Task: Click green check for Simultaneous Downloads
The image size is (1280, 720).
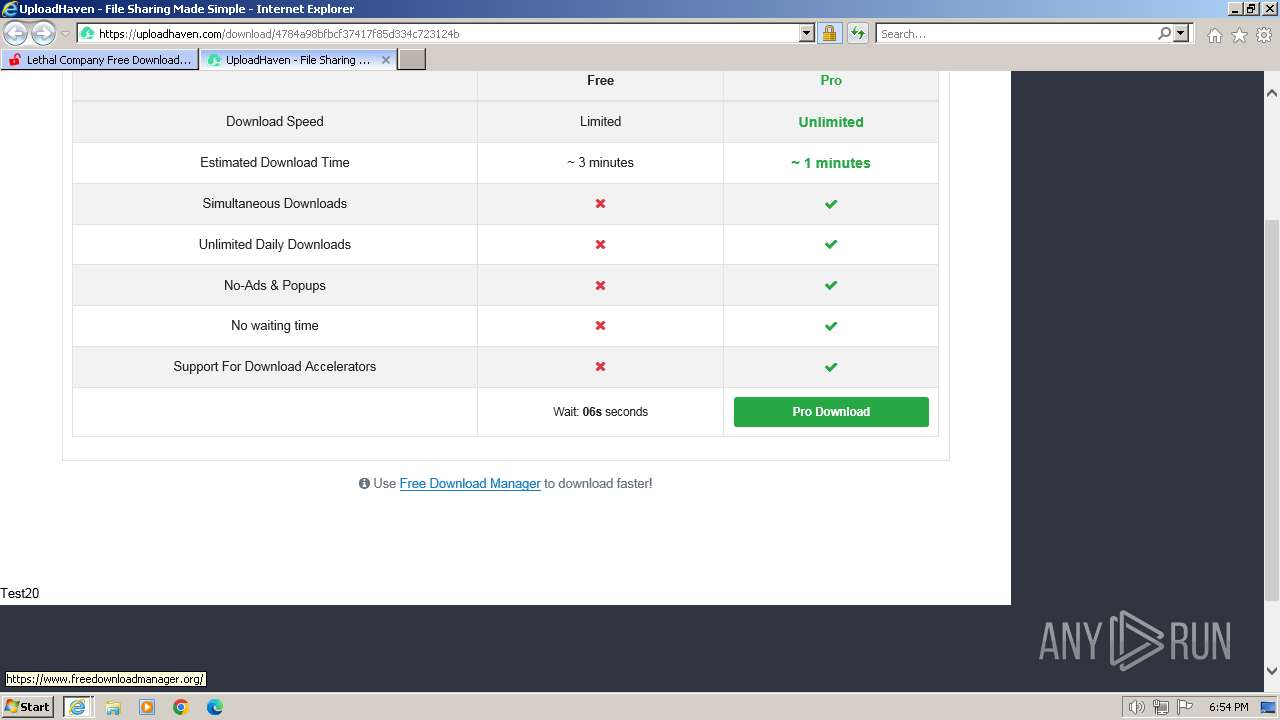Action: [831, 204]
